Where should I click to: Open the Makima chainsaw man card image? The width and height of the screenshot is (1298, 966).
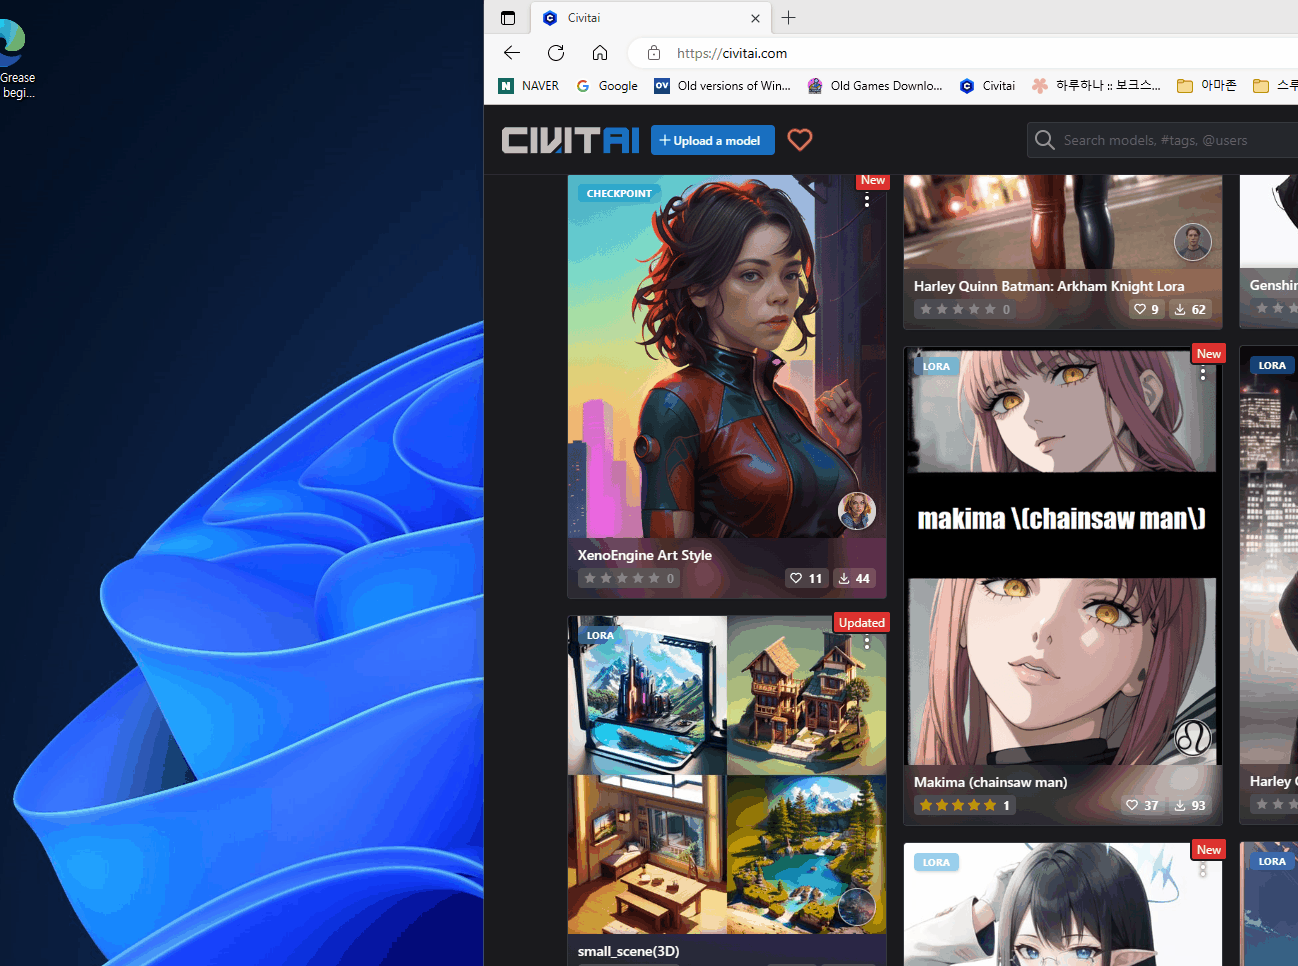tap(1061, 557)
